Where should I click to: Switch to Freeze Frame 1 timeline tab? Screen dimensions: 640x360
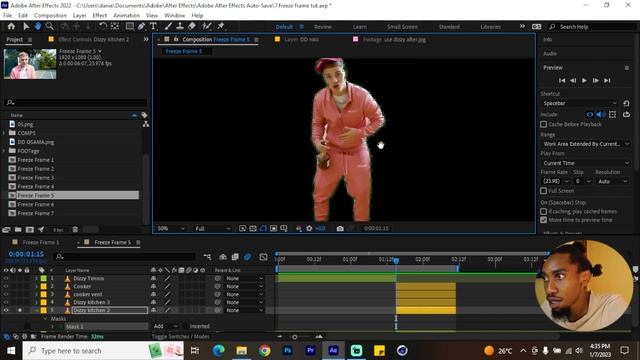click(x=40, y=242)
